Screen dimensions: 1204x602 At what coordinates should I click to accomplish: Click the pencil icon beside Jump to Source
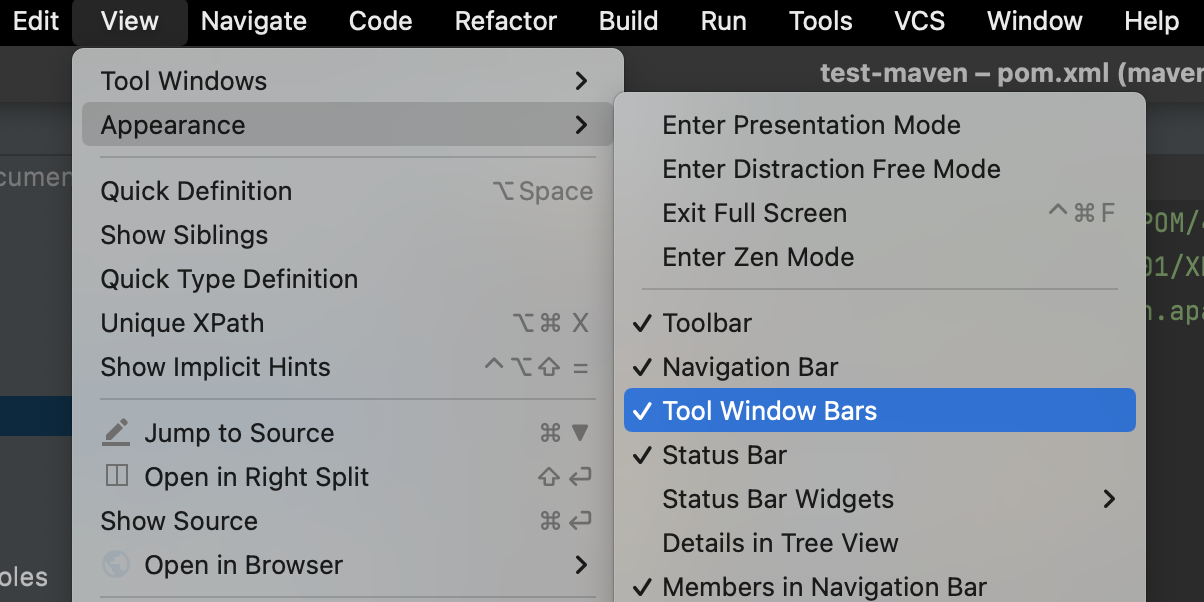click(117, 433)
